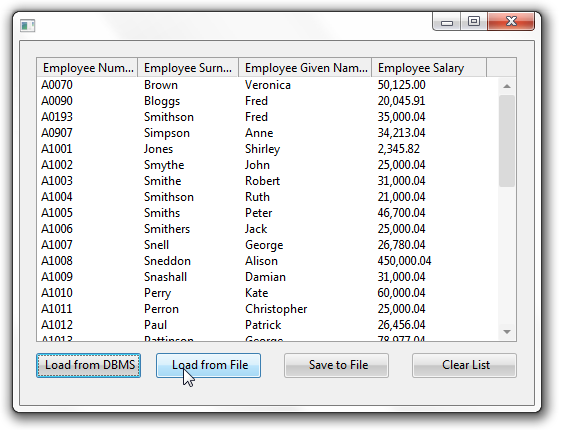Sort by Employee Number column header
The width and height of the screenshot is (568, 430).
click(87, 67)
